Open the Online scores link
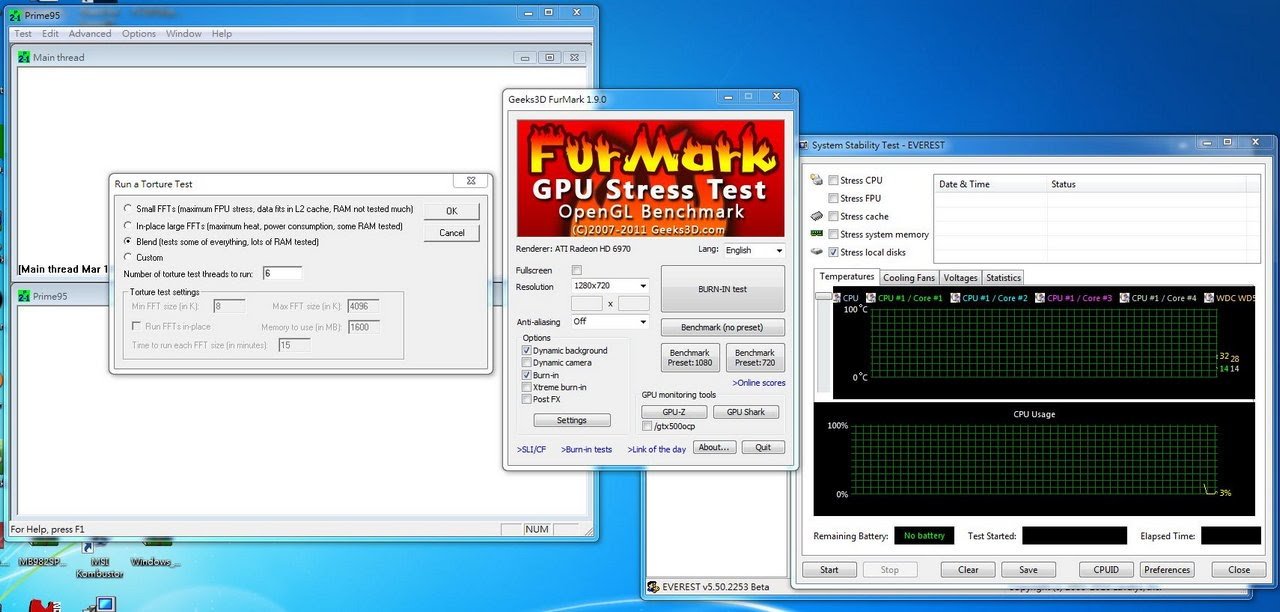The width and height of the screenshot is (1280, 612). [x=758, y=383]
